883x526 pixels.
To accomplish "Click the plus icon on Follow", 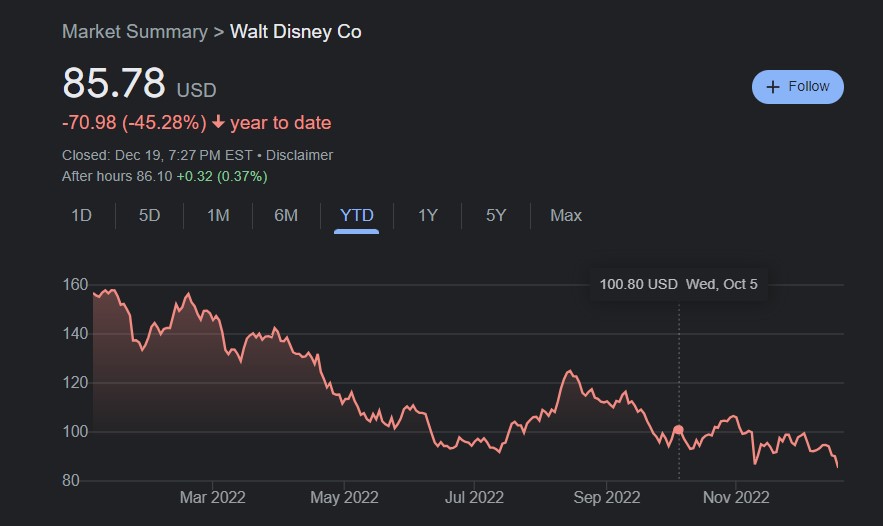I will 772,87.
